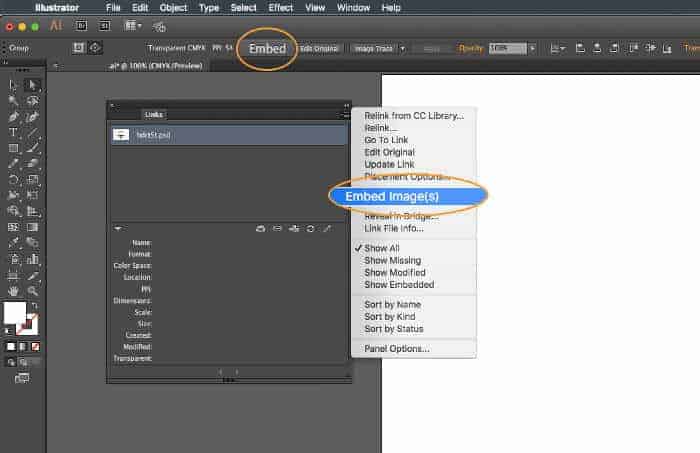Open the Align To dropdown in control bar
The height and width of the screenshot is (453, 700).
coord(557,48)
